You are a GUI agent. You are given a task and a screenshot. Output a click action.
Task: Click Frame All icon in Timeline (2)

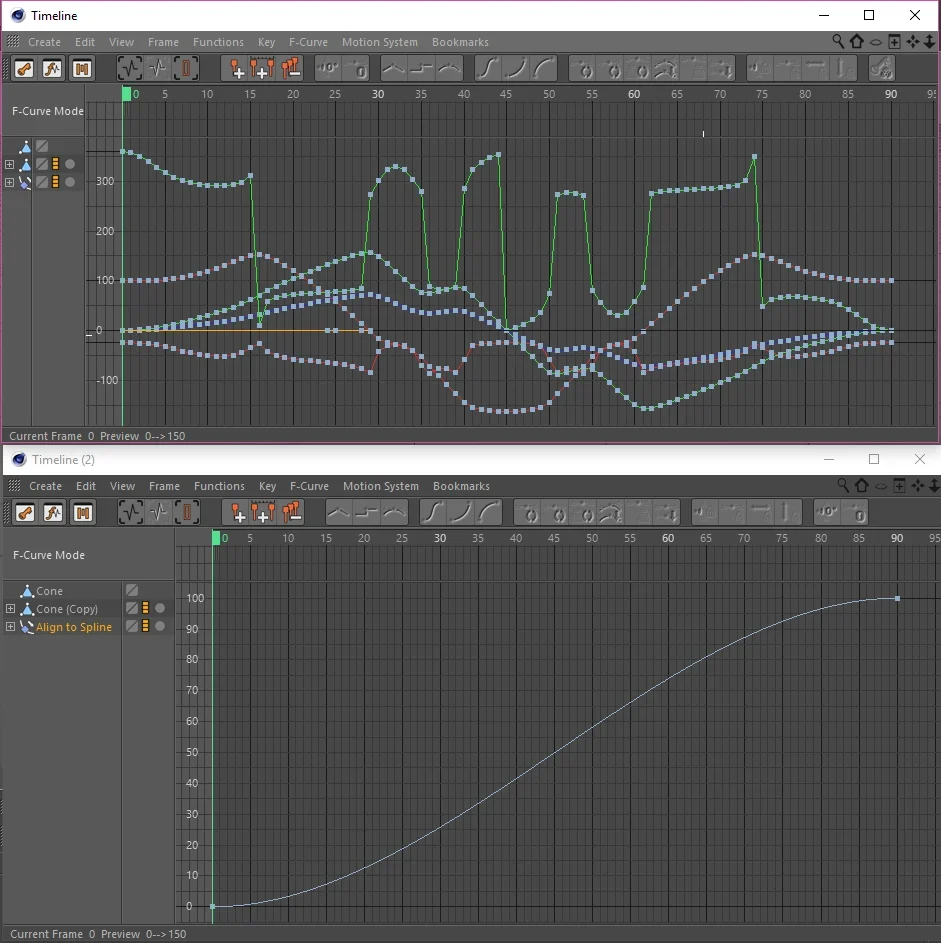(130, 513)
